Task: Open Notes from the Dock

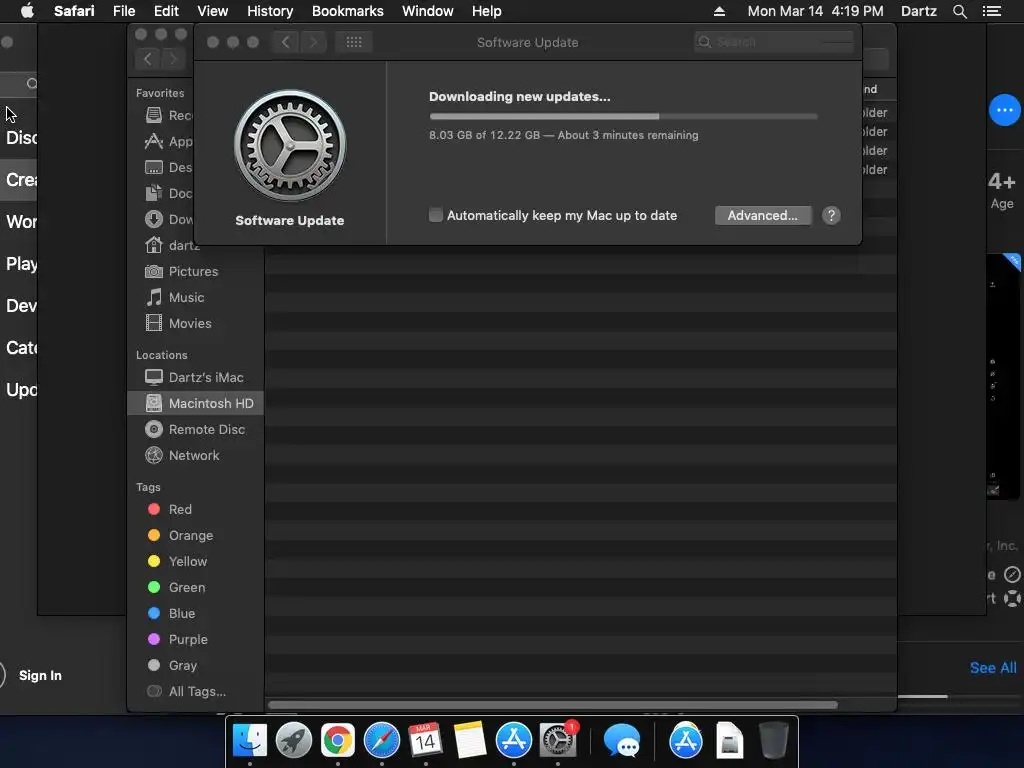Action: click(x=470, y=741)
